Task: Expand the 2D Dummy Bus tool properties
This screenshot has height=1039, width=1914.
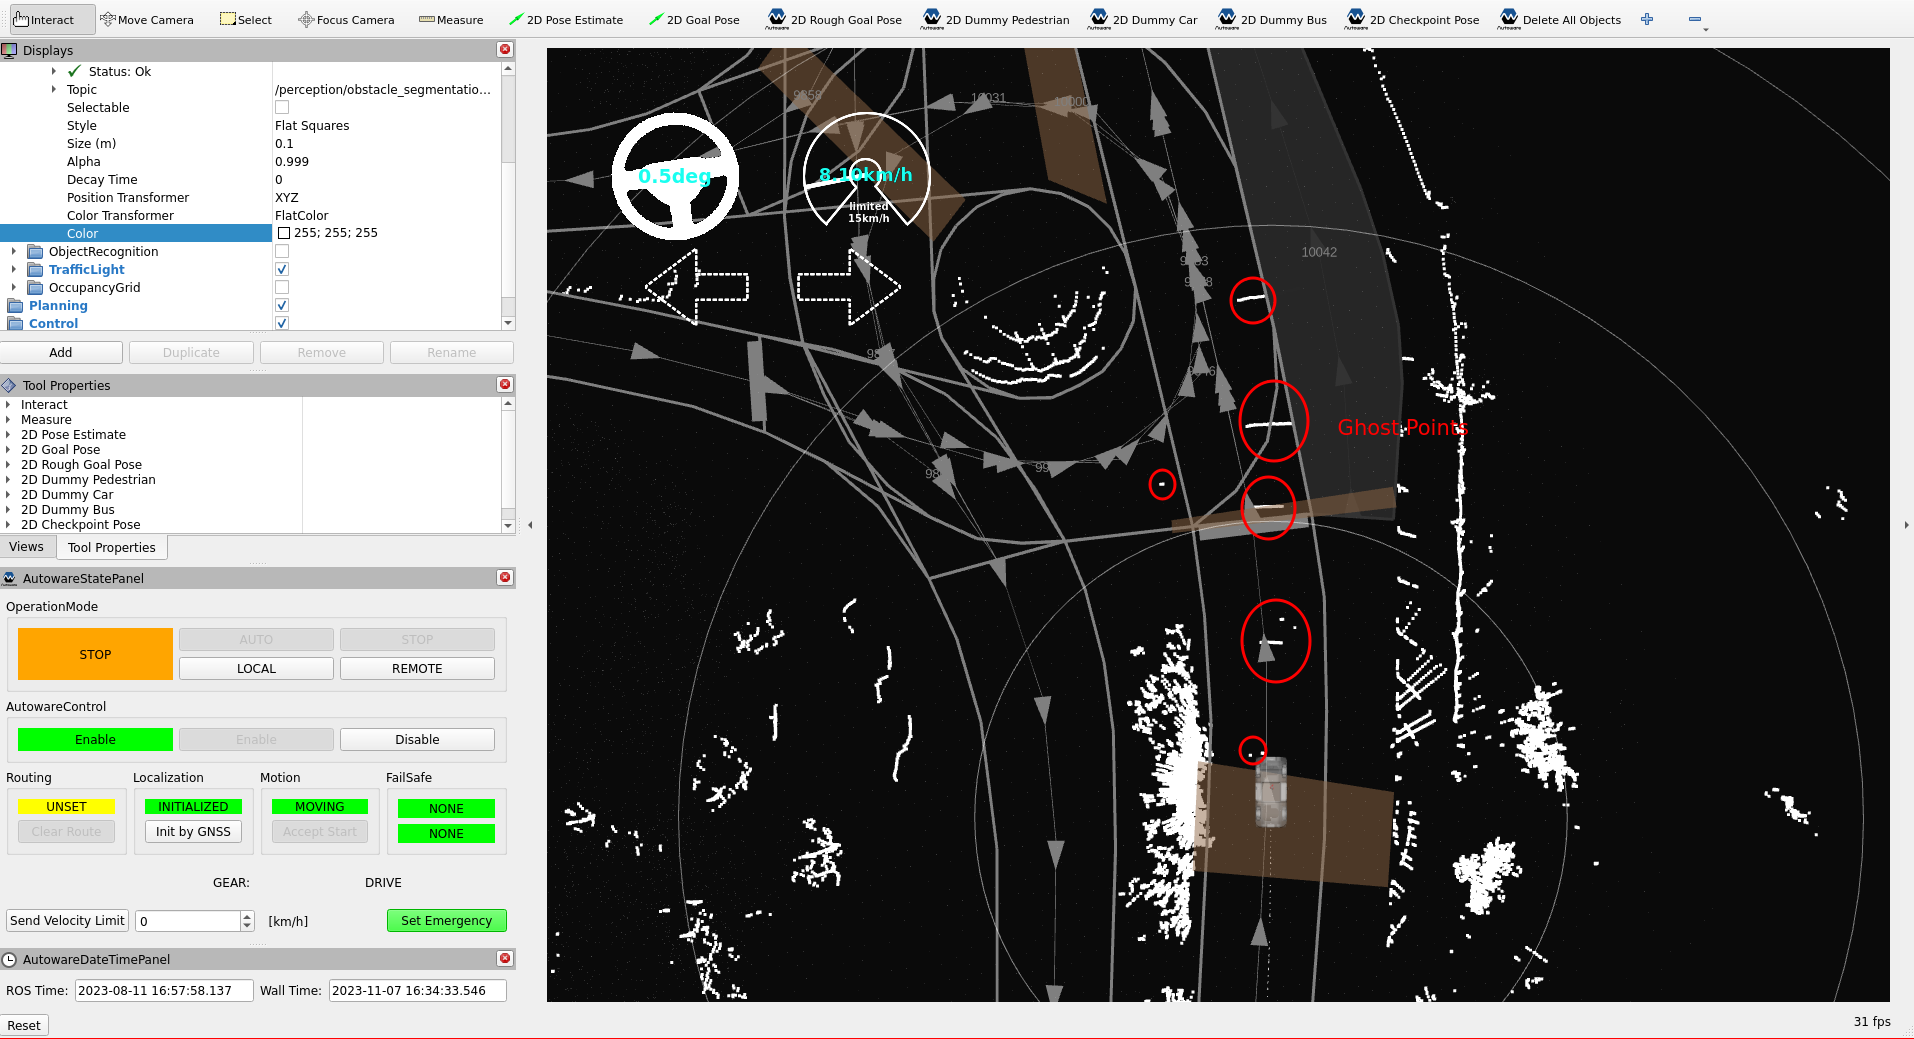Action: click(x=8, y=510)
